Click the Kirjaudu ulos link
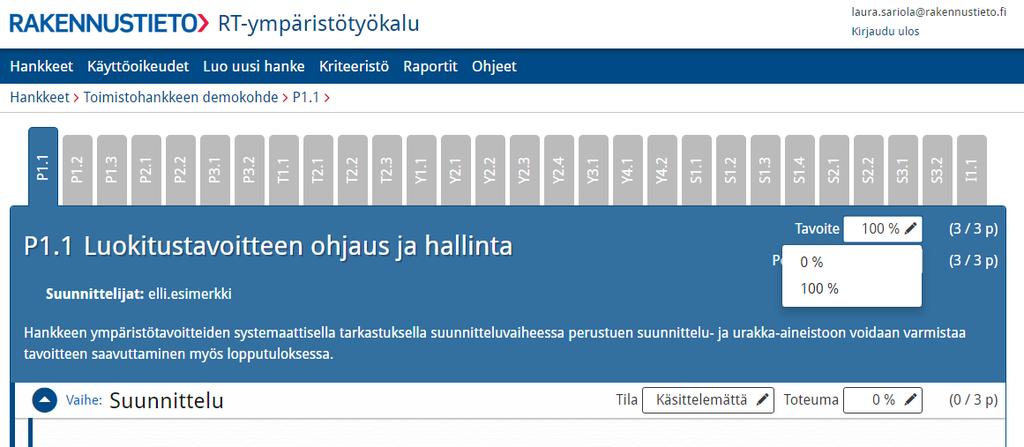The width and height of the screenshot is (1024, 447). [x=886, y=31]
